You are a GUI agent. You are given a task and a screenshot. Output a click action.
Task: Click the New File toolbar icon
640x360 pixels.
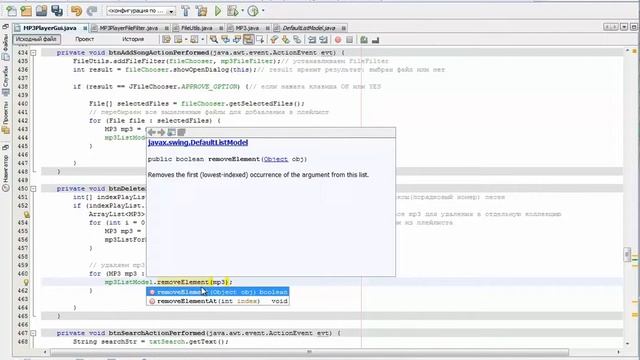click(11, 11)
